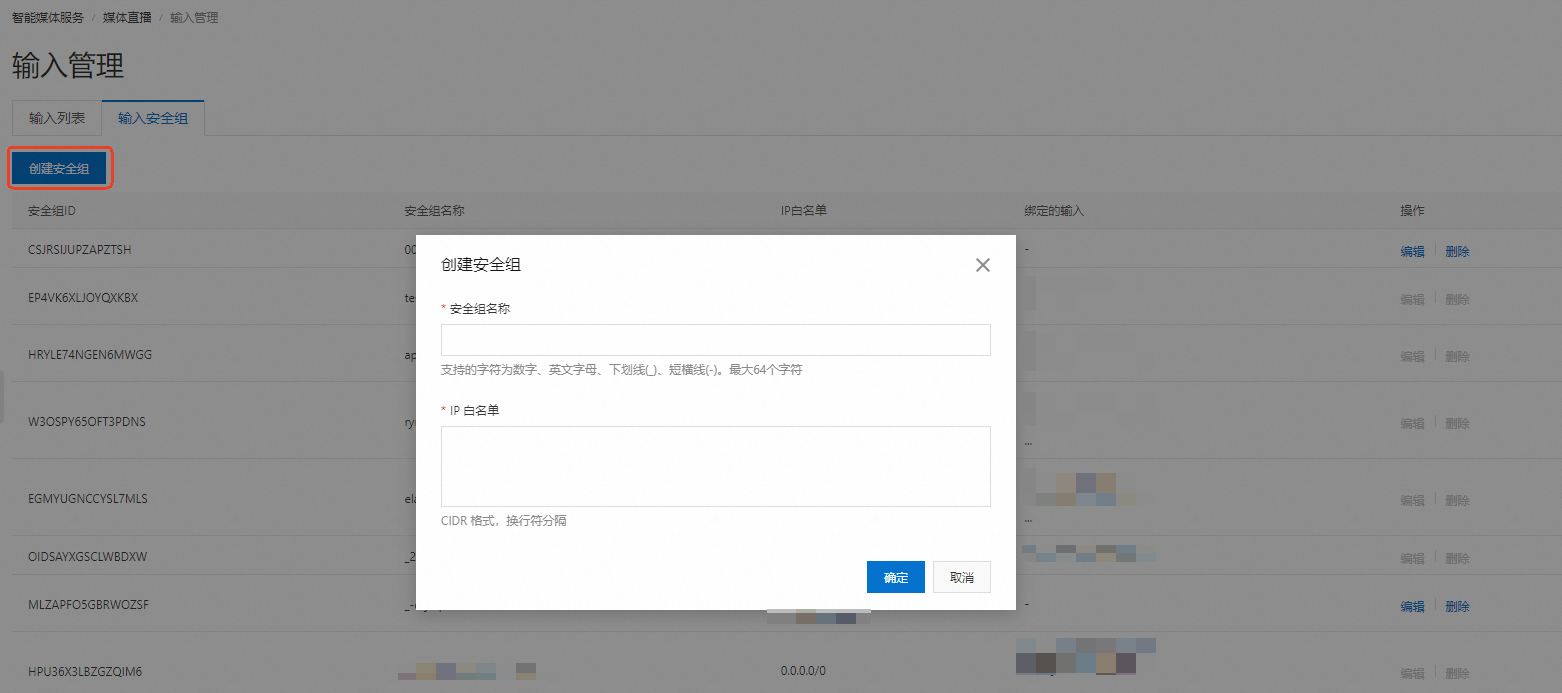This screenshot has width=1562, height=693.
Task: Select ID text CSJRSIJUPZAPZTSH
Action: pyautogui.click(x=80, y=250)
